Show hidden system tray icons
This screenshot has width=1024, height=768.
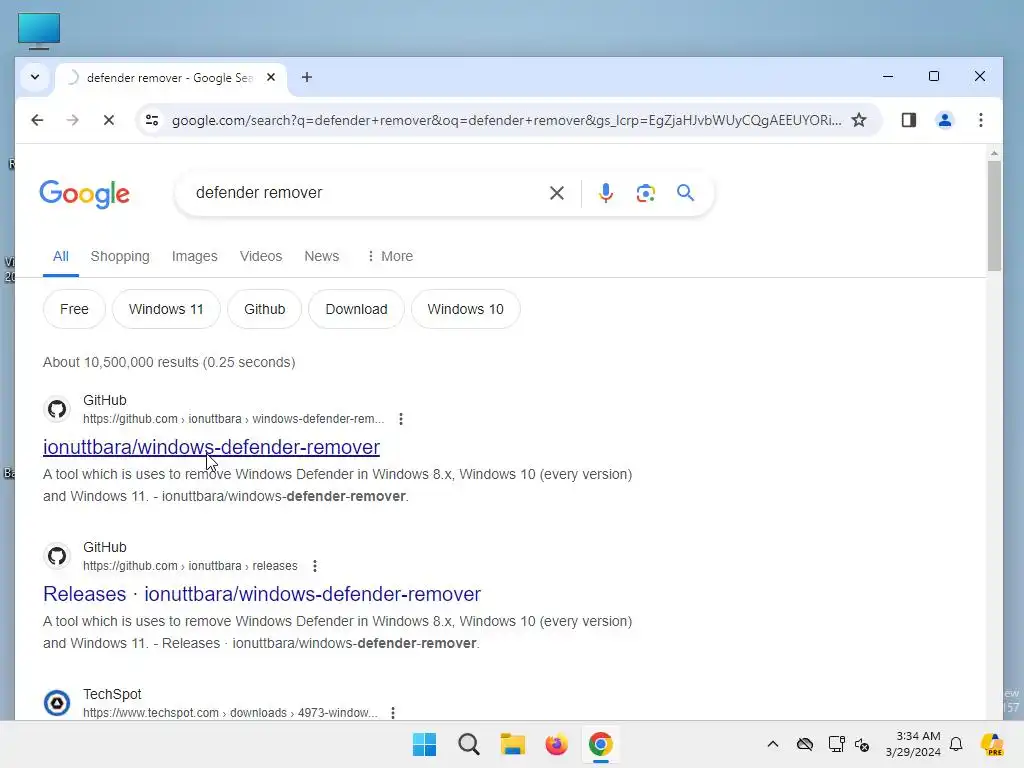click(x=773, y=744)
